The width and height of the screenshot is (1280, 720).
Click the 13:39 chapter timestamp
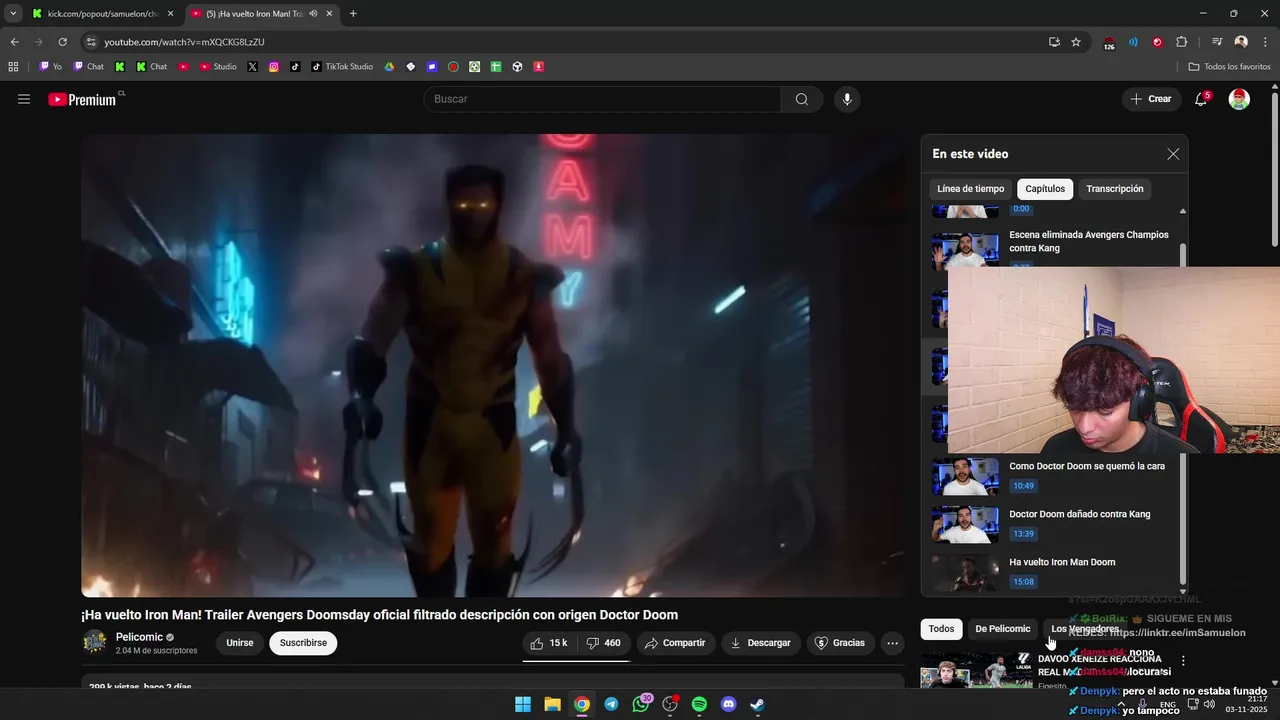(1023, 534)
